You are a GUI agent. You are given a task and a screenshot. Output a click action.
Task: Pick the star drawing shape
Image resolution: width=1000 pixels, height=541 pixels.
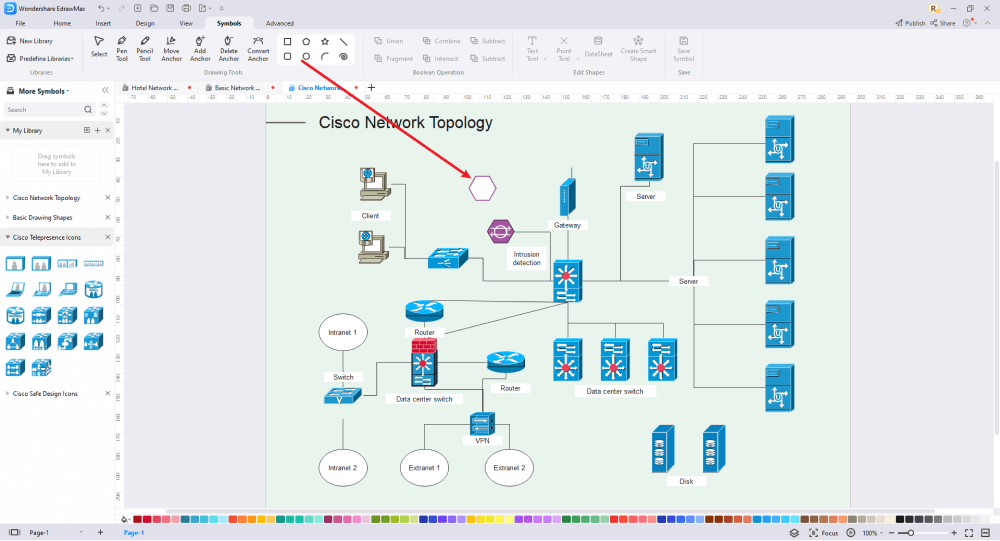click(325, 41)
